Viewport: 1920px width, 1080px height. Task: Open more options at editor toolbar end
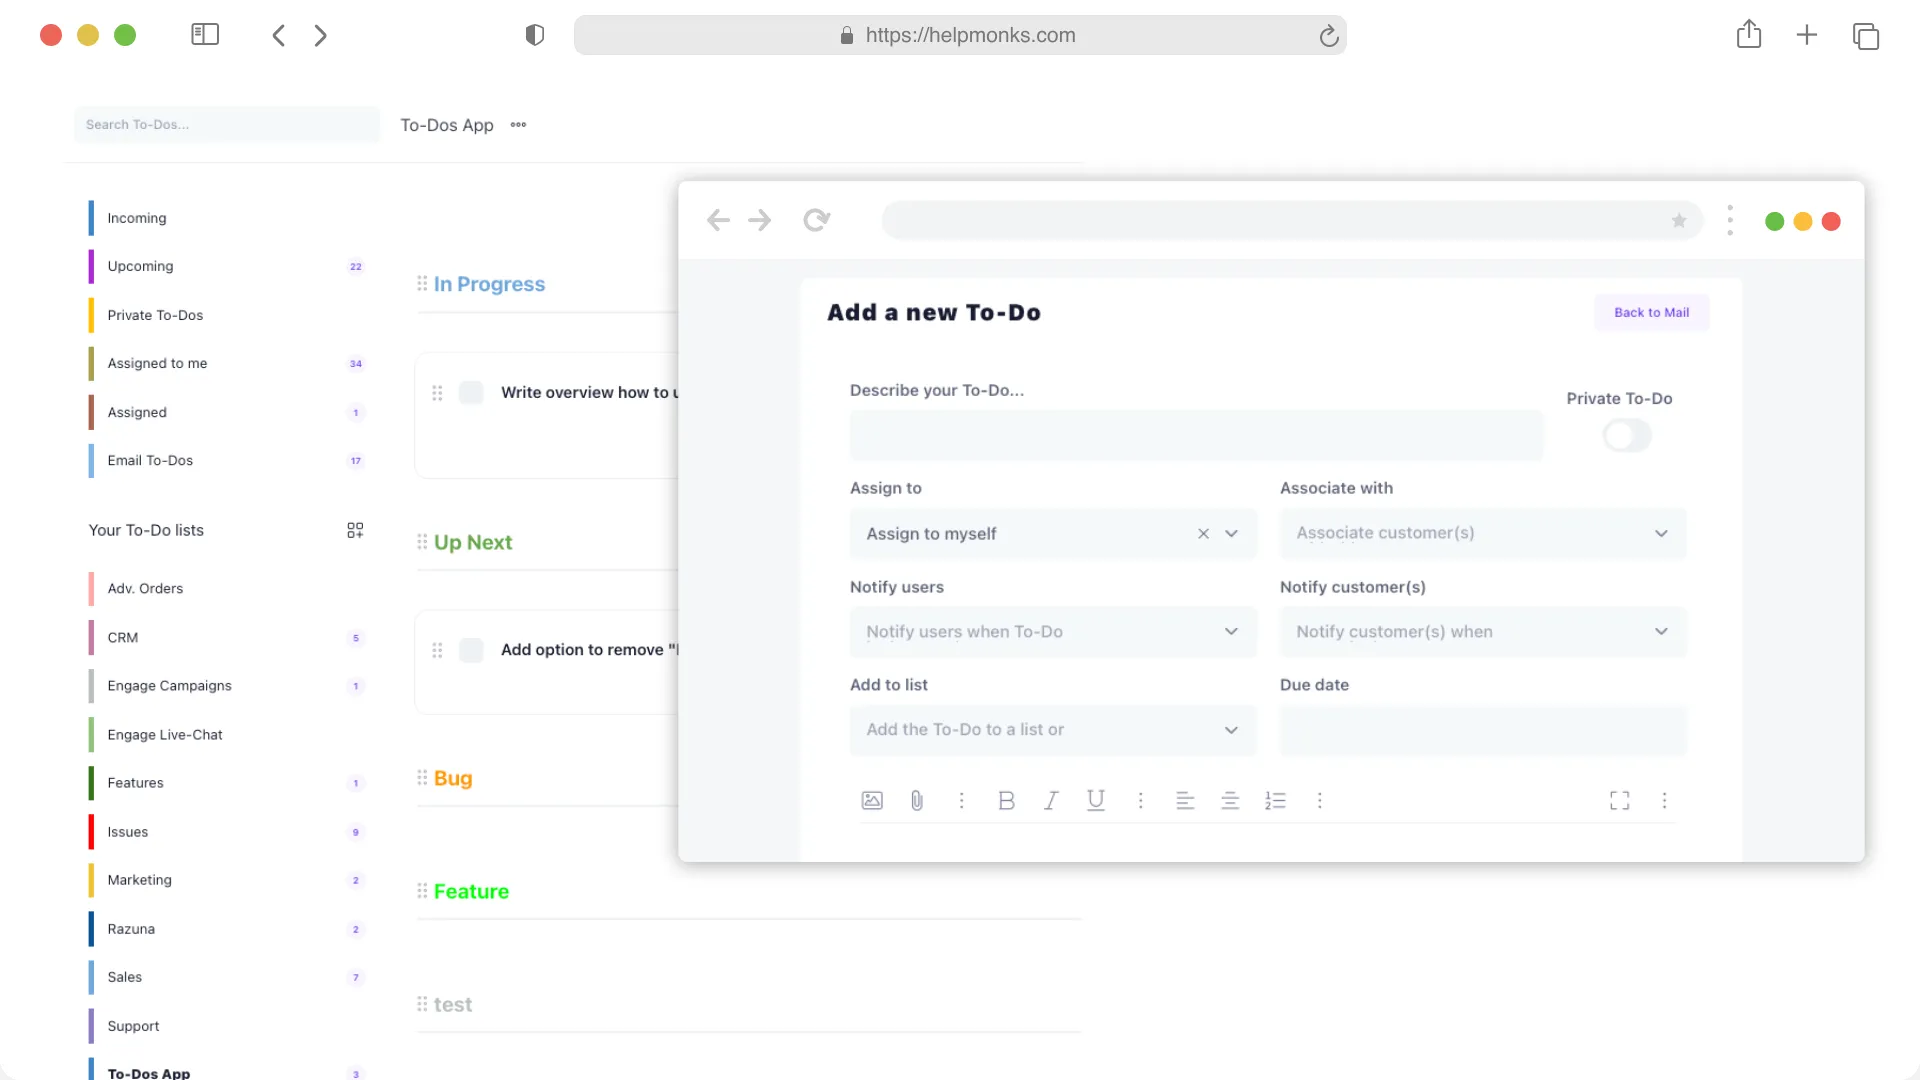pos(1664,800)
